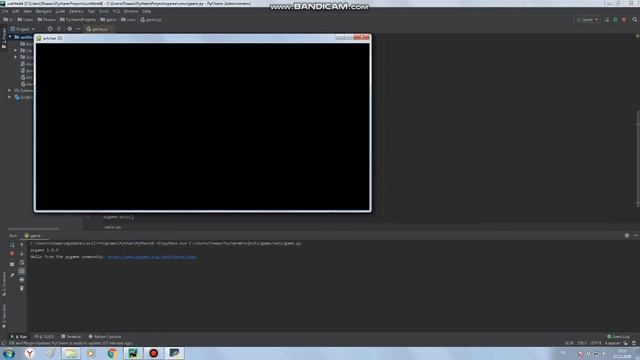Open the Edit menu

tap(16, 11)
